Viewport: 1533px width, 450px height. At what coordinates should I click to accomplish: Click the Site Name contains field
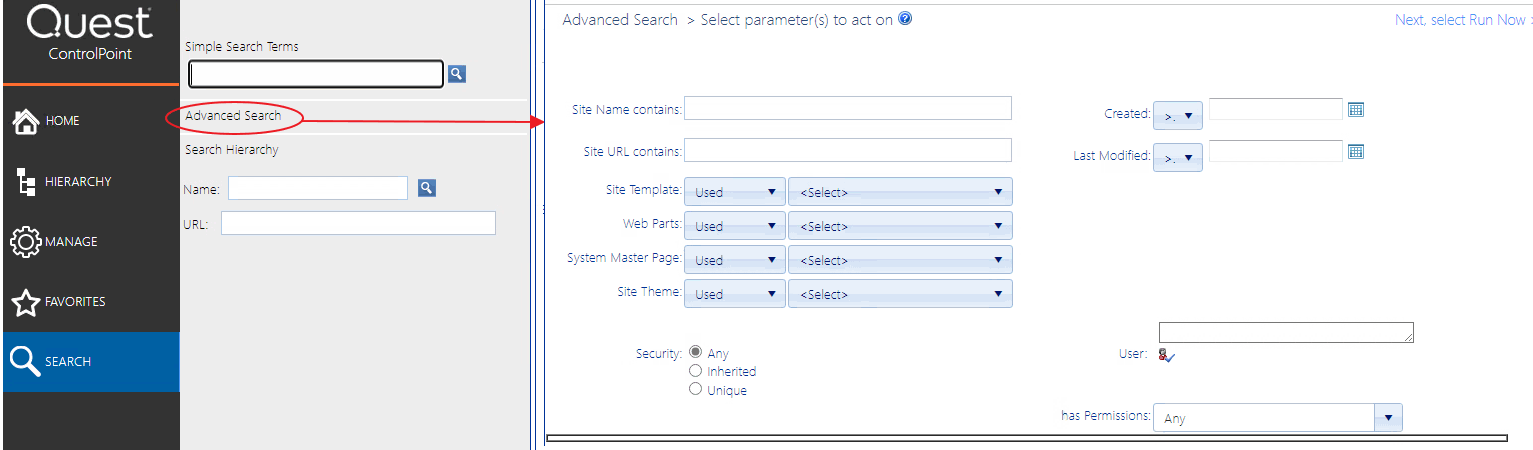coord(847,108)
